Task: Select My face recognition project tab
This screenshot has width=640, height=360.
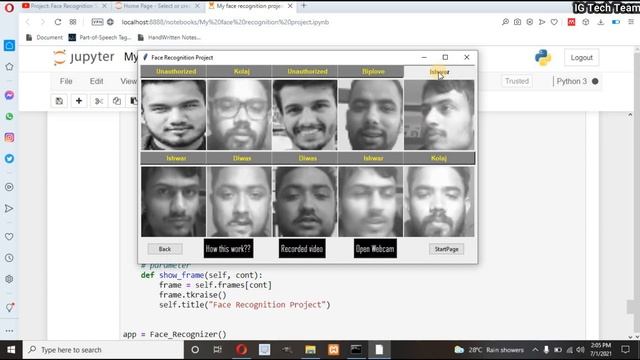Action: (249, 6)
